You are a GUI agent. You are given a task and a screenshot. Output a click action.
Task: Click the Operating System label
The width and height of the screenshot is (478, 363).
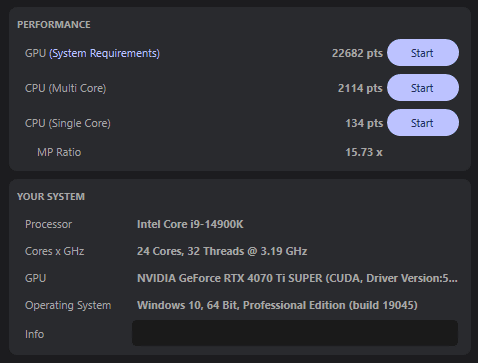coord(68,305)
